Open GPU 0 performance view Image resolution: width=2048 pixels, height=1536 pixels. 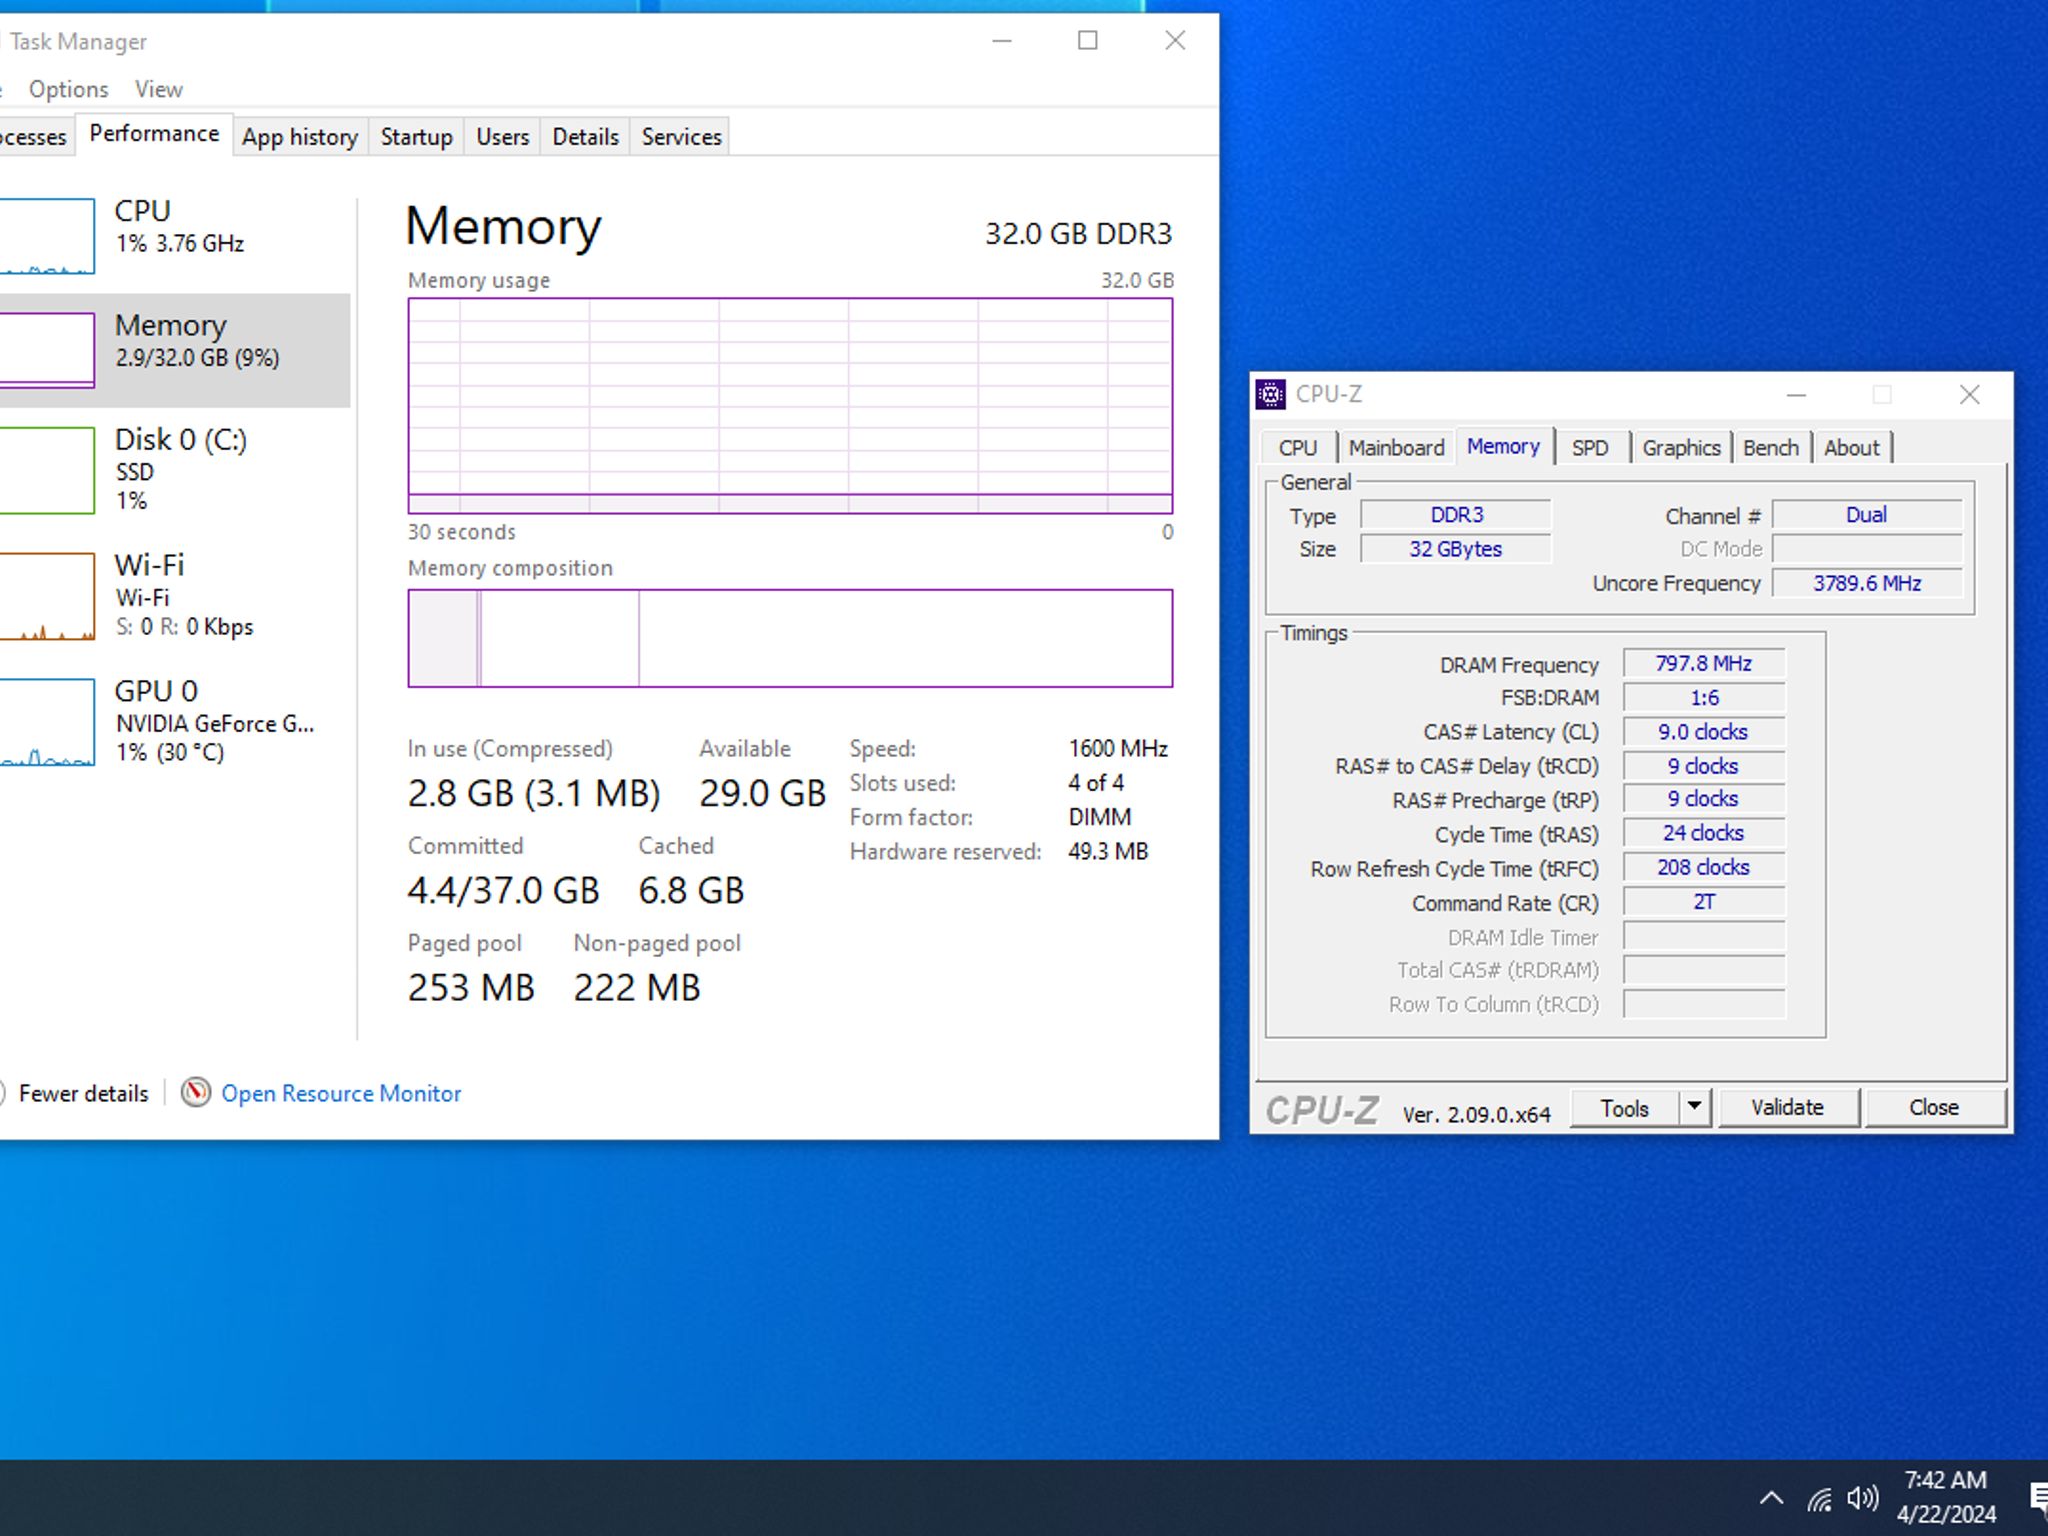tap(174, 721)
